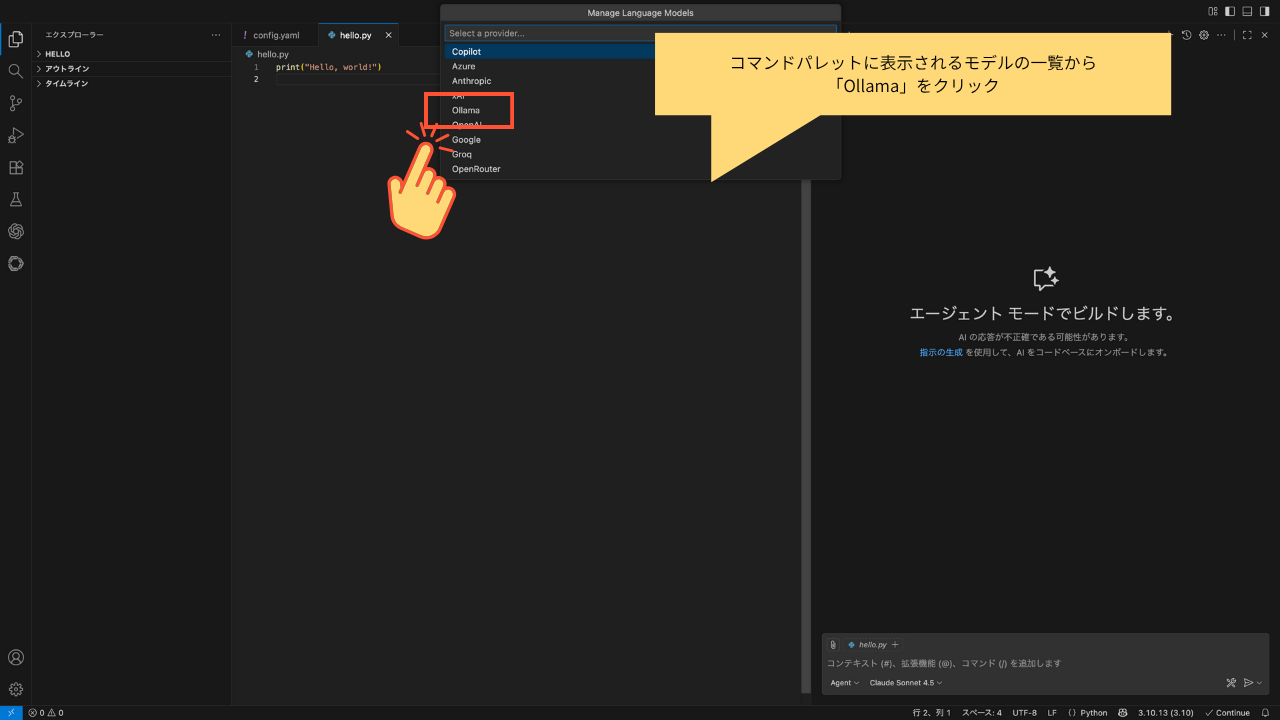Open the Search view in the activity bar
The image size is (1280, 720).
[15, 71]
